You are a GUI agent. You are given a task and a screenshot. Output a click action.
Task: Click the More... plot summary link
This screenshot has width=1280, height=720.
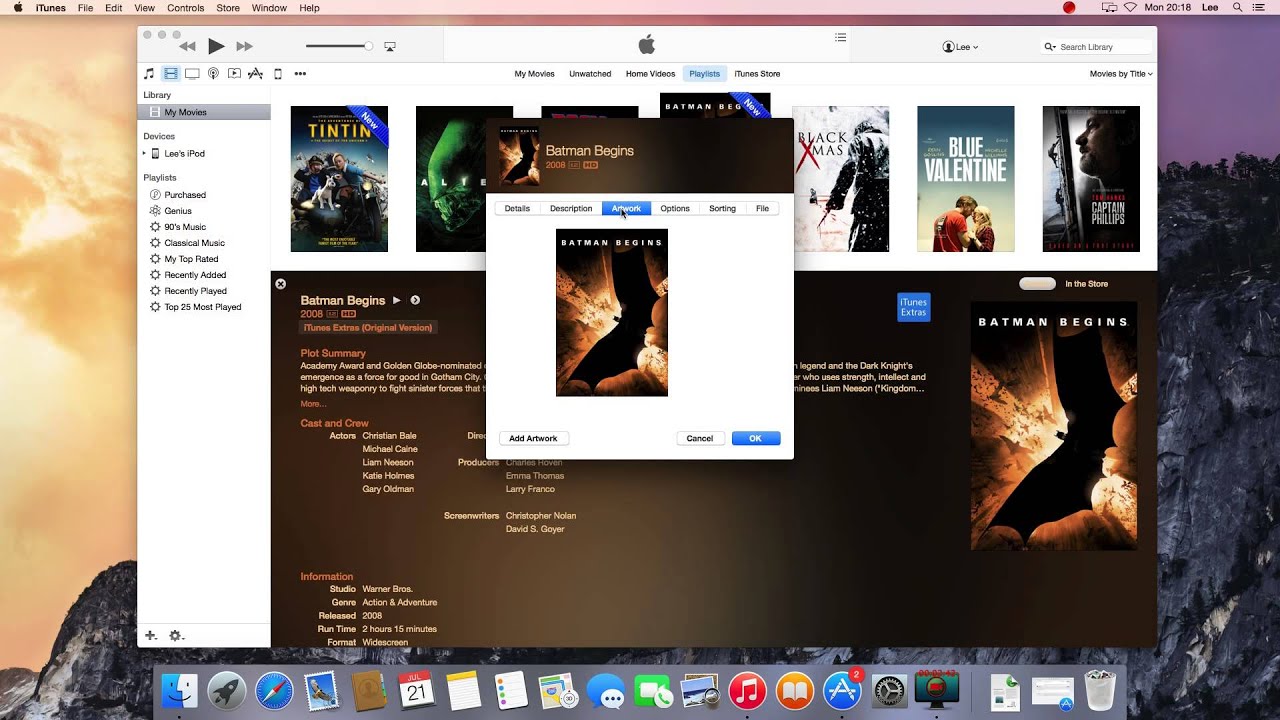pyautogui.click(x=313, y=404)
